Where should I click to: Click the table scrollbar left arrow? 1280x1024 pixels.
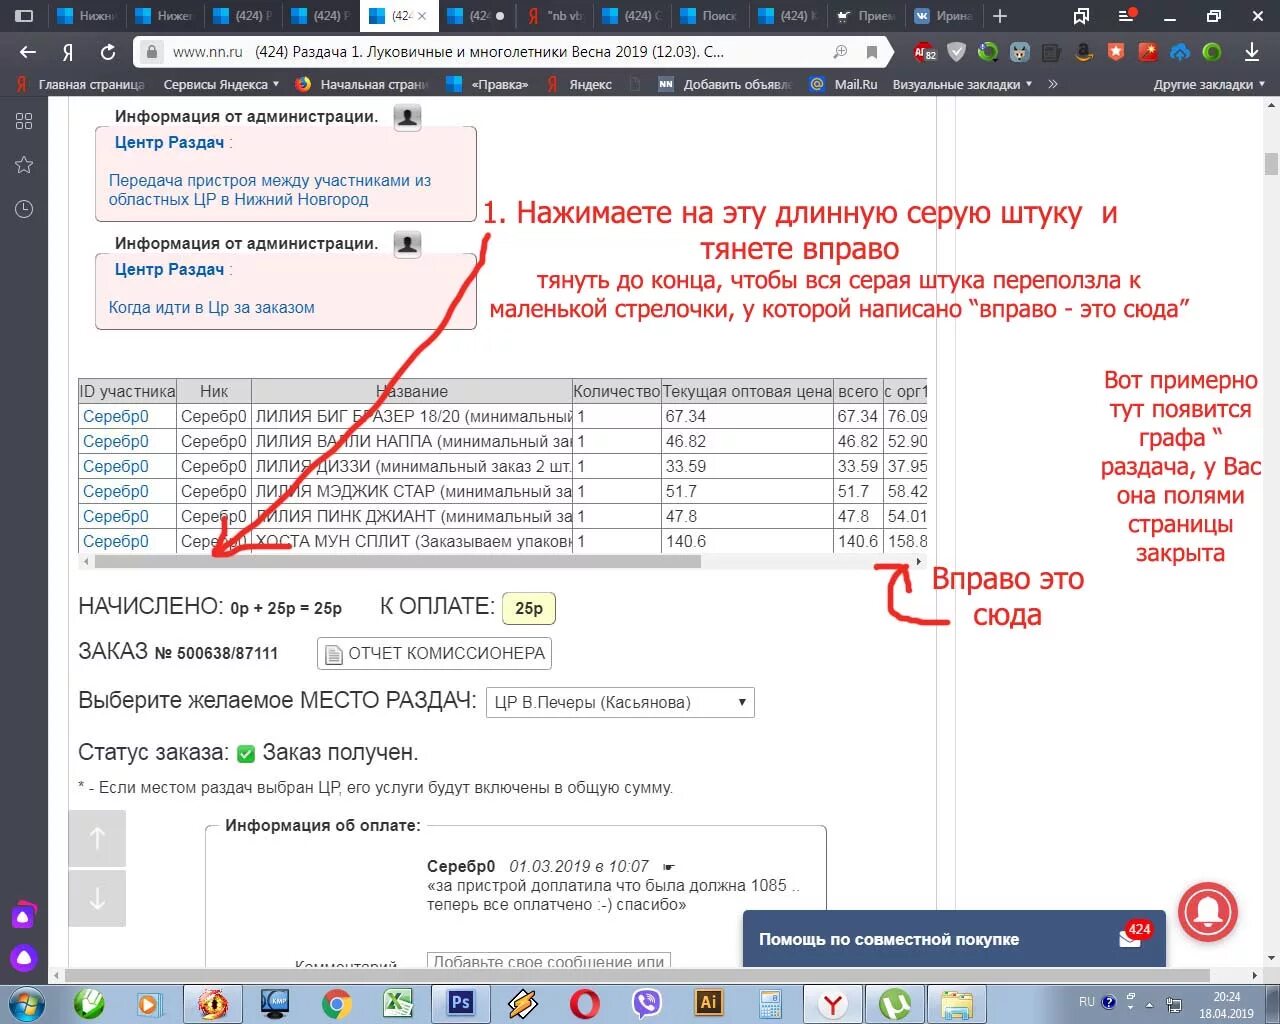(x=87, y=561)
